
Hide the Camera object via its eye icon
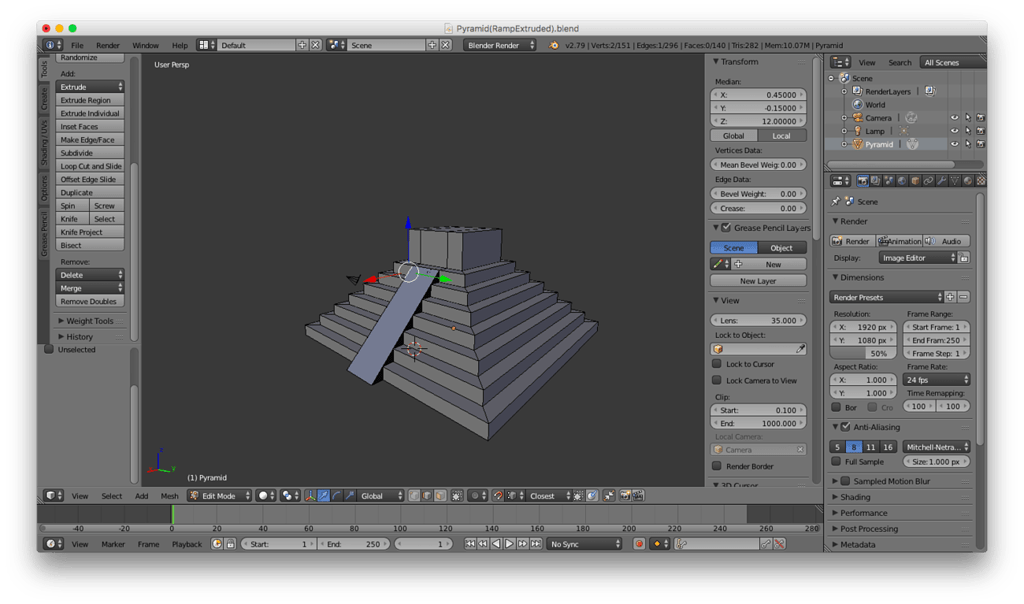(954, 118)
